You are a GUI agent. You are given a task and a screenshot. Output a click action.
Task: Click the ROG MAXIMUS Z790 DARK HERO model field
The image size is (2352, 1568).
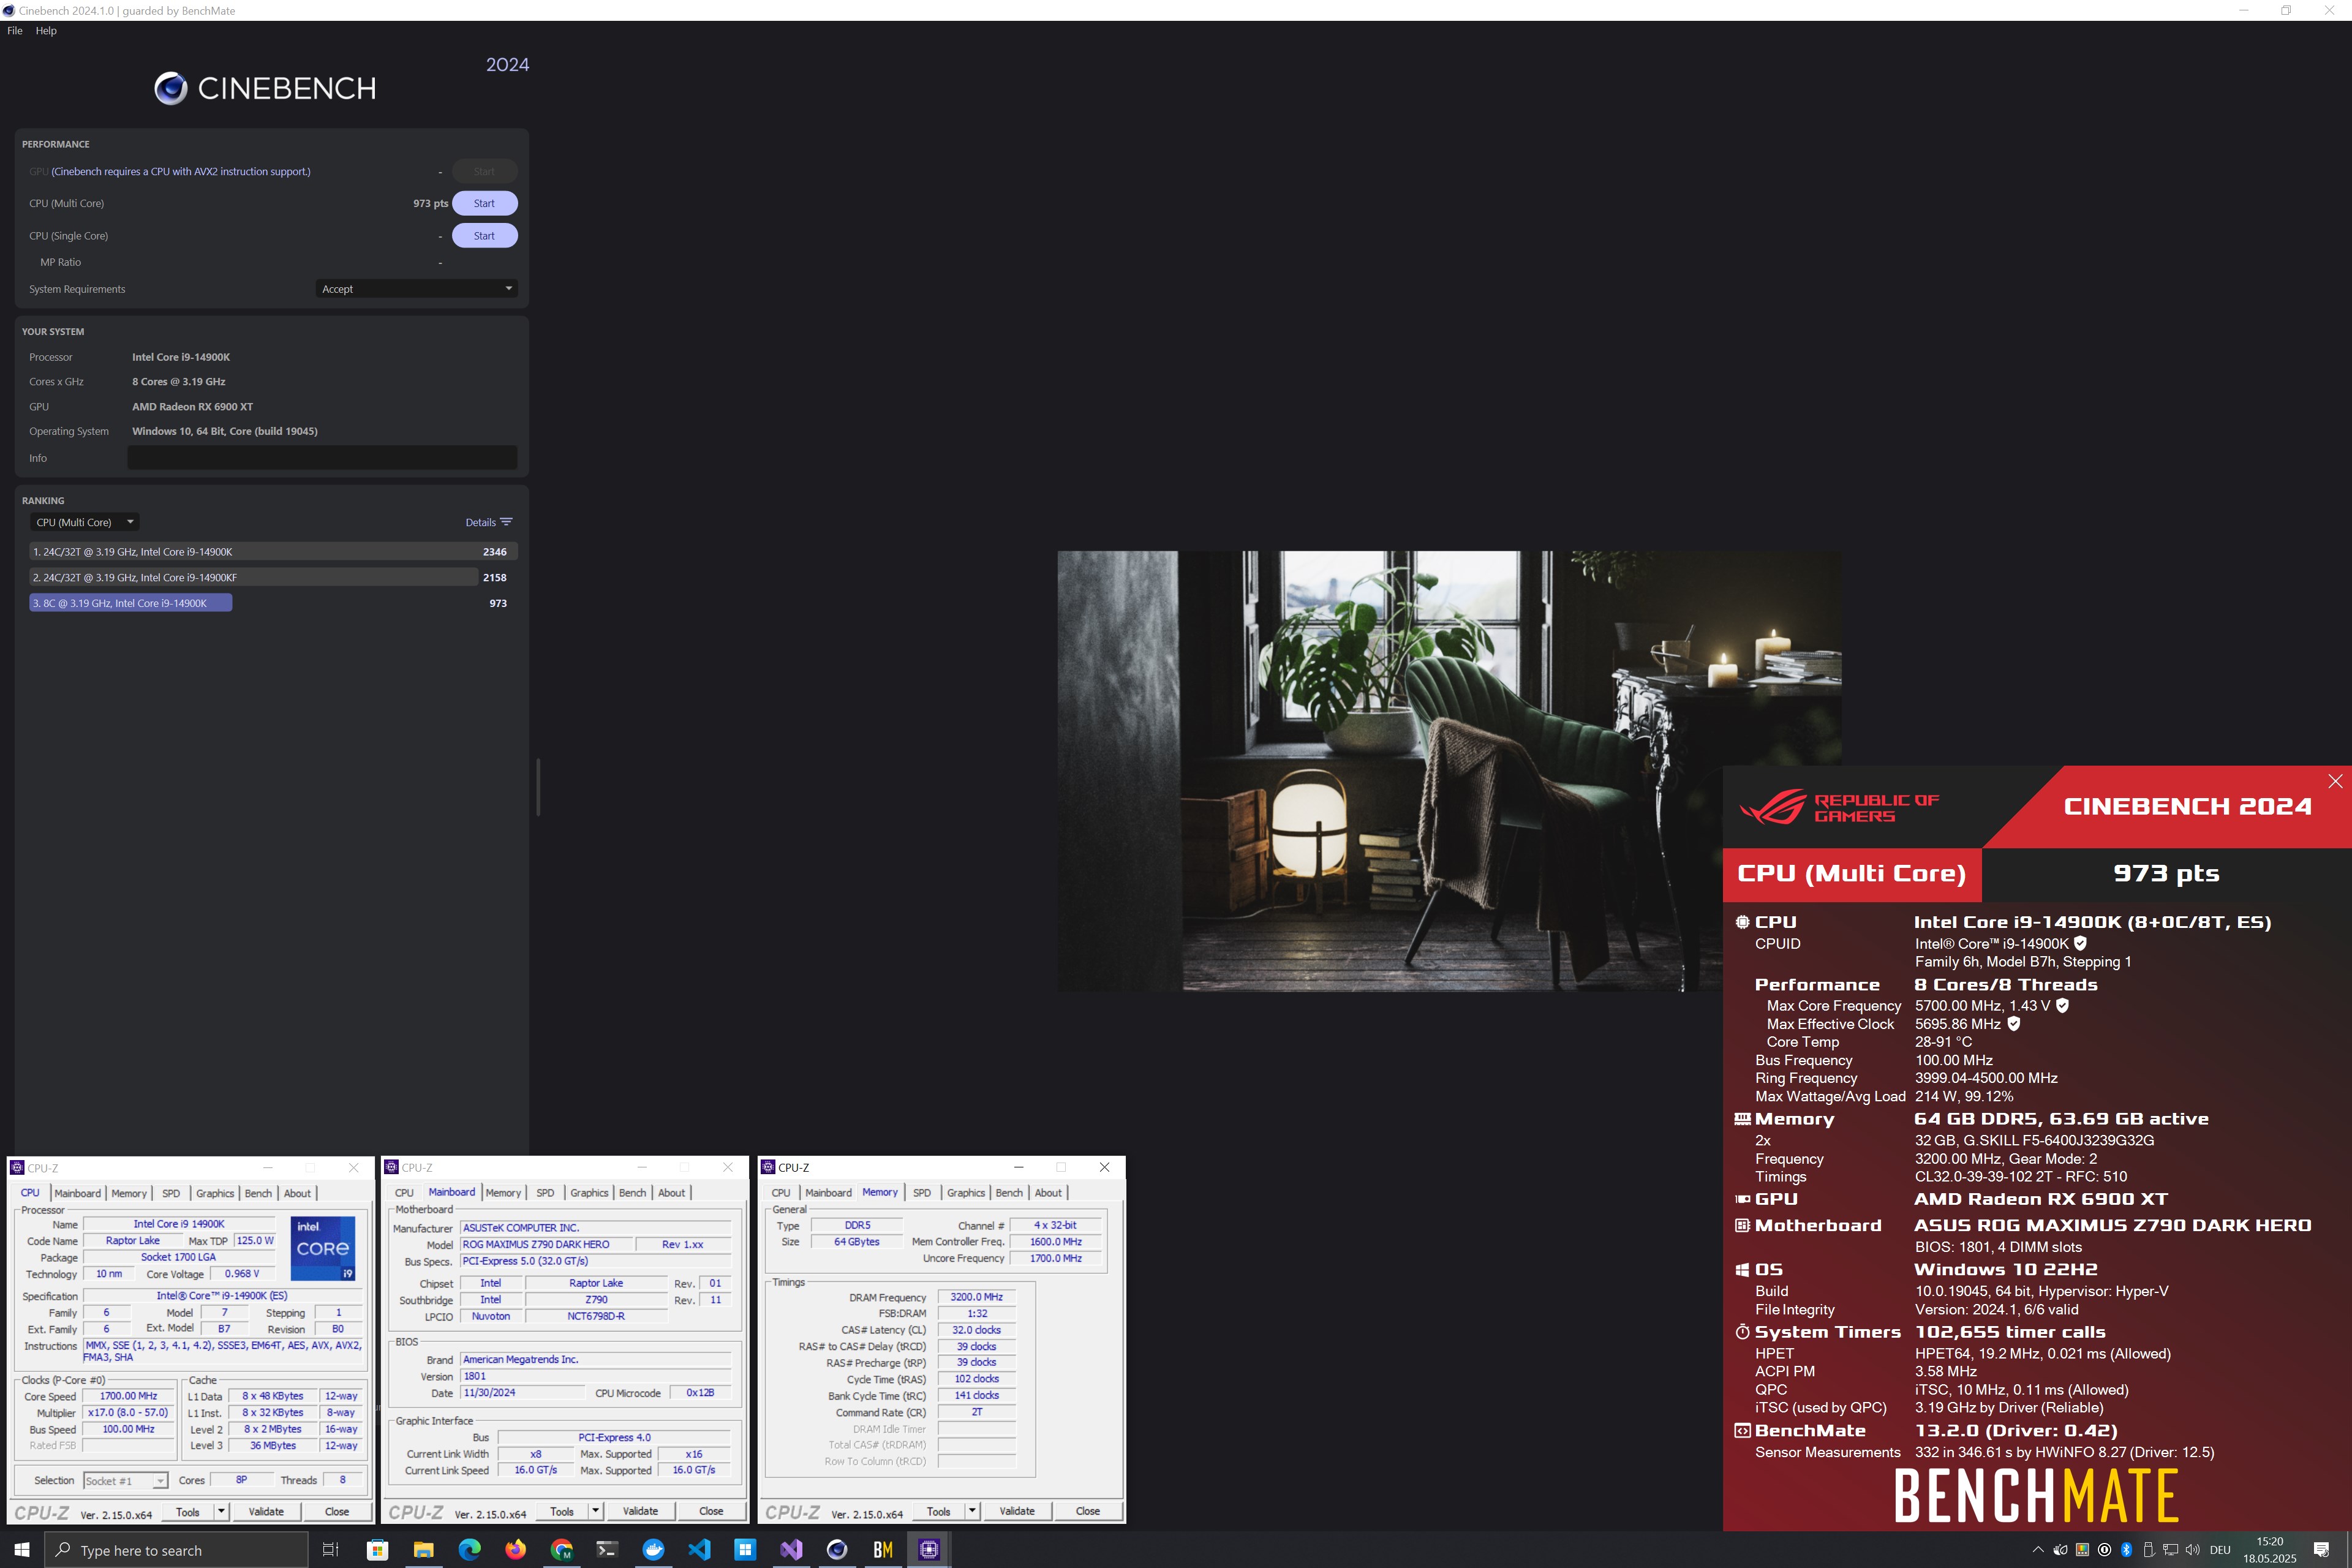547,1245
